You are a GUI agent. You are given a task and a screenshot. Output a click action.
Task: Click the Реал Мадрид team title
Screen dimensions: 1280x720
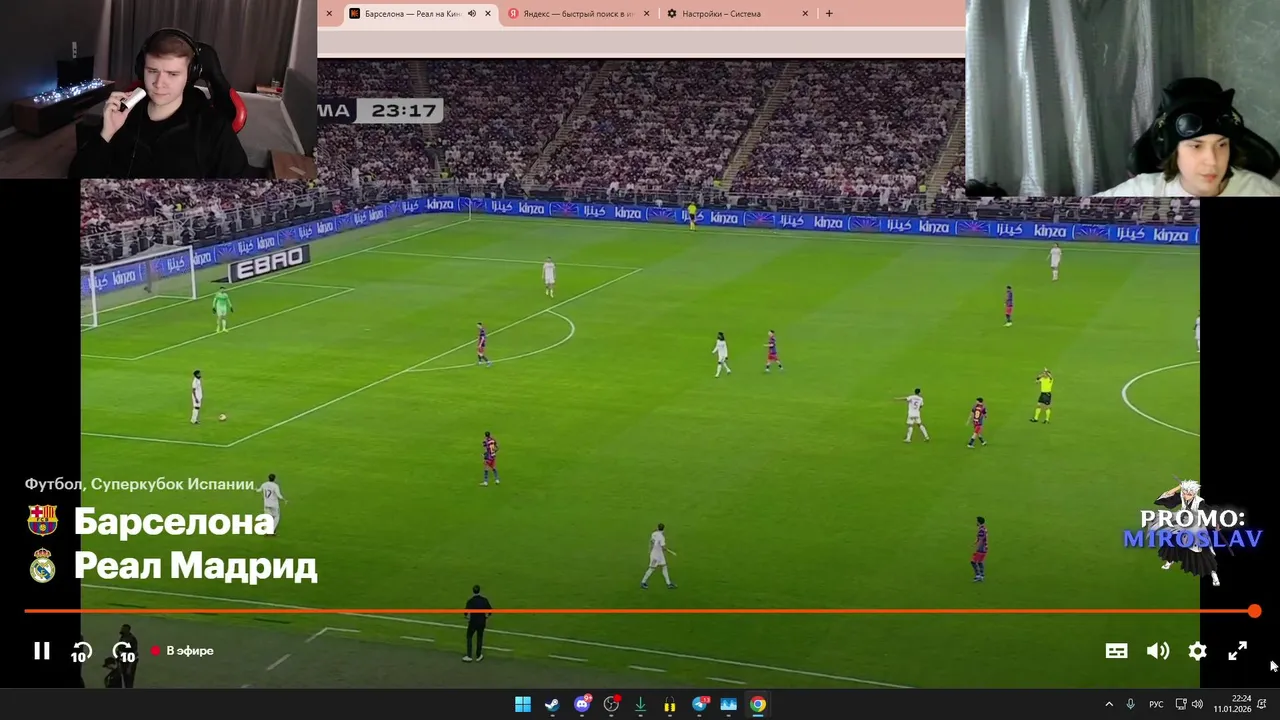click(195, 566)
